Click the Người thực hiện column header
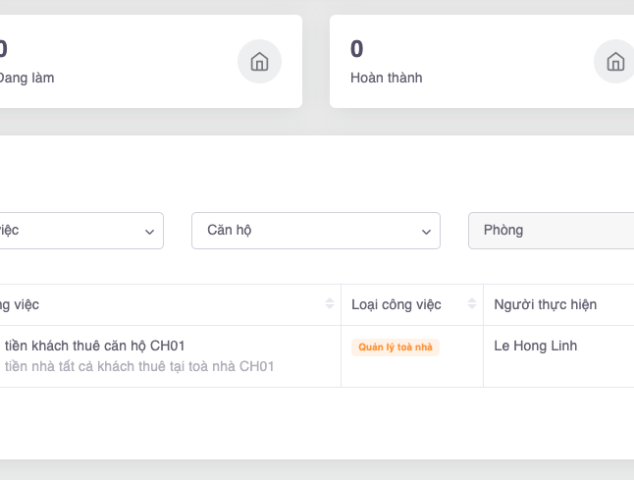 [545, 305]
